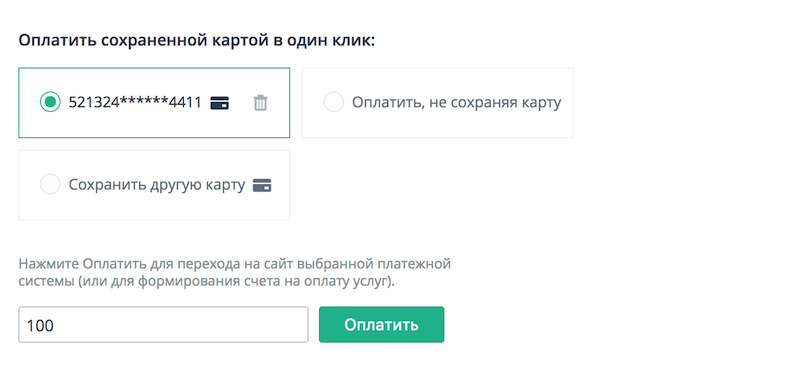The height and width of the screenshot is (368, 800).
Task: Focus the payment amount field showing 100
Action: [163, 325]
